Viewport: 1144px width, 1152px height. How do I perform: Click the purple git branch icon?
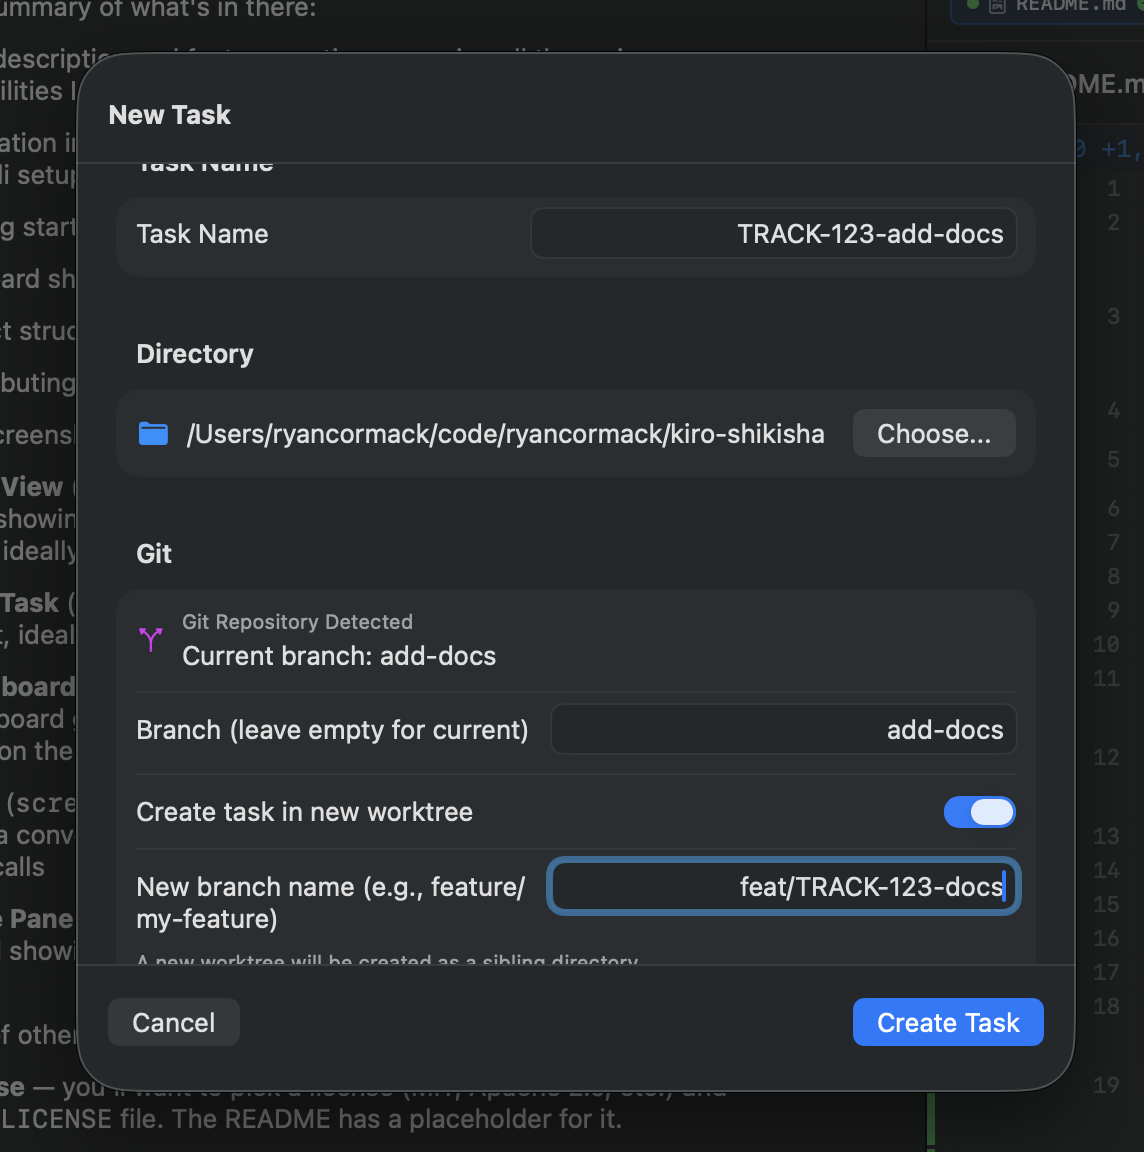click(x=151, y=639)
